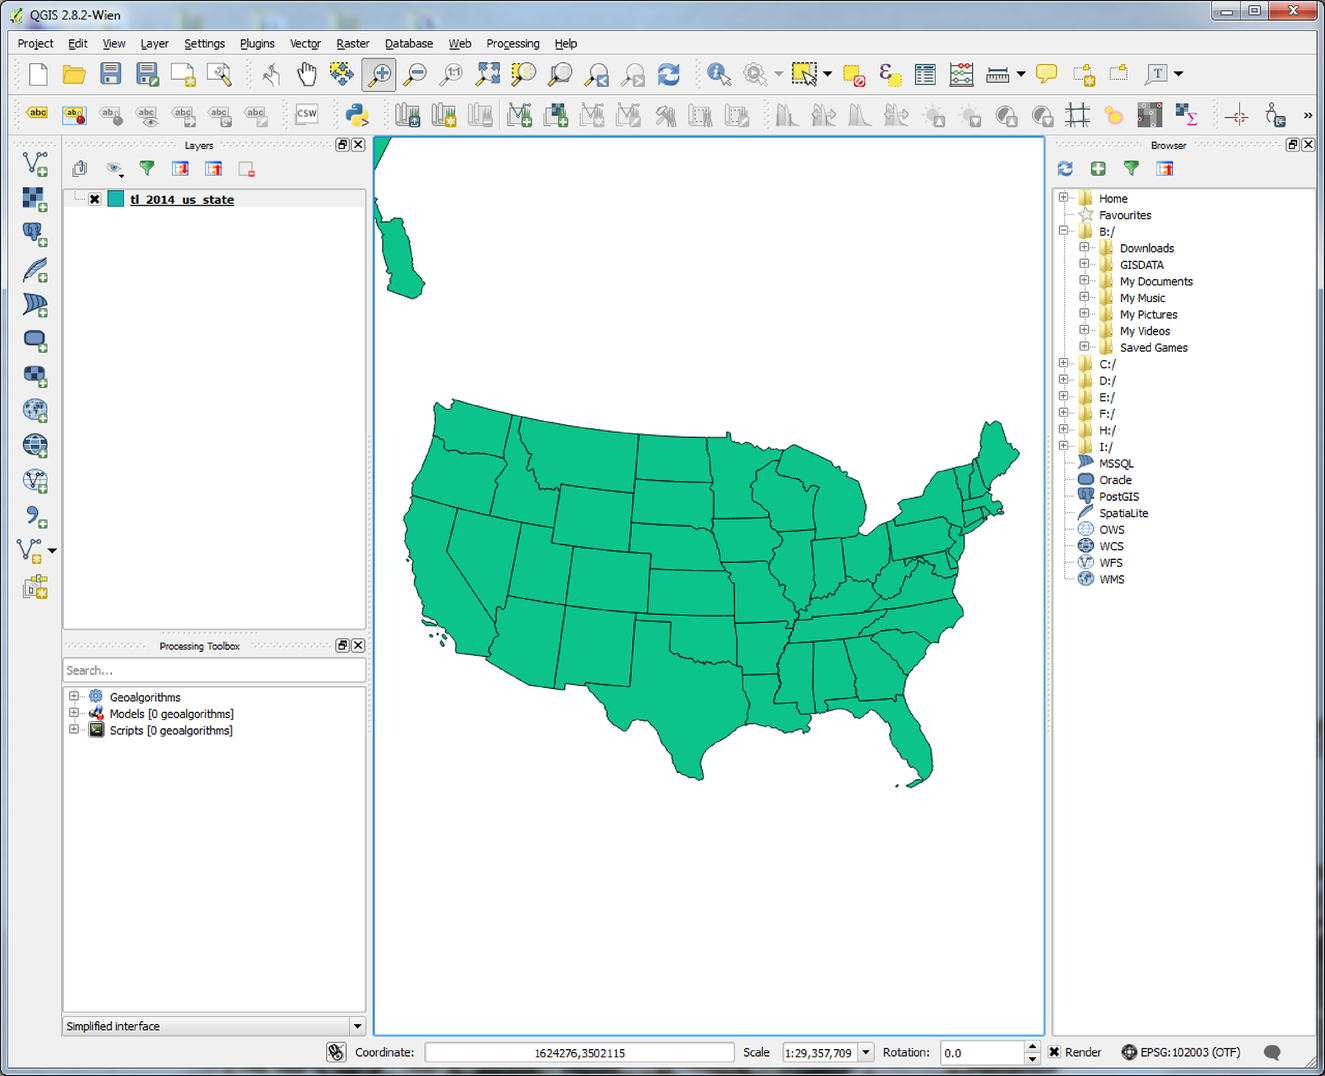Toggle extents and mouse position display
1325x1076 pixels.
tap(336, 1052)
